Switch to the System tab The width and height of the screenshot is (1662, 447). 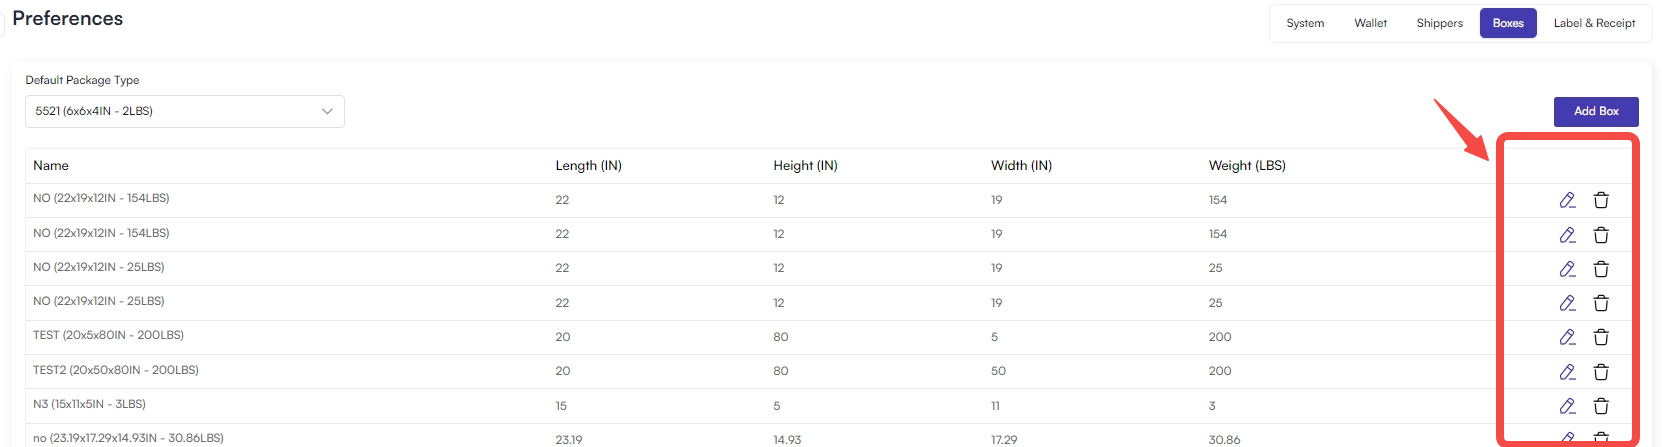click(x=1305, y=23)
